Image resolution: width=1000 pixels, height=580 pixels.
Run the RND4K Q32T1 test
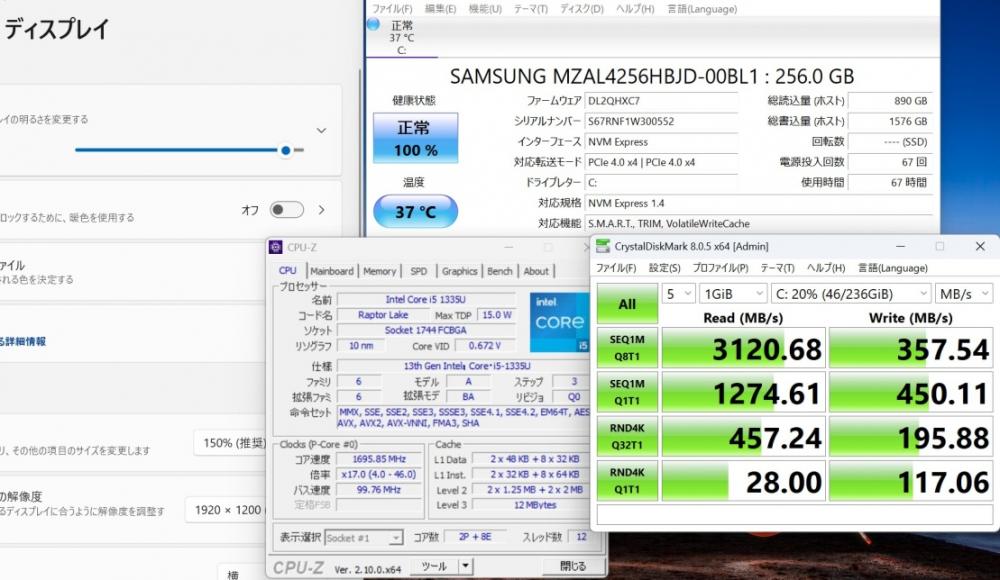coord(627,436)
